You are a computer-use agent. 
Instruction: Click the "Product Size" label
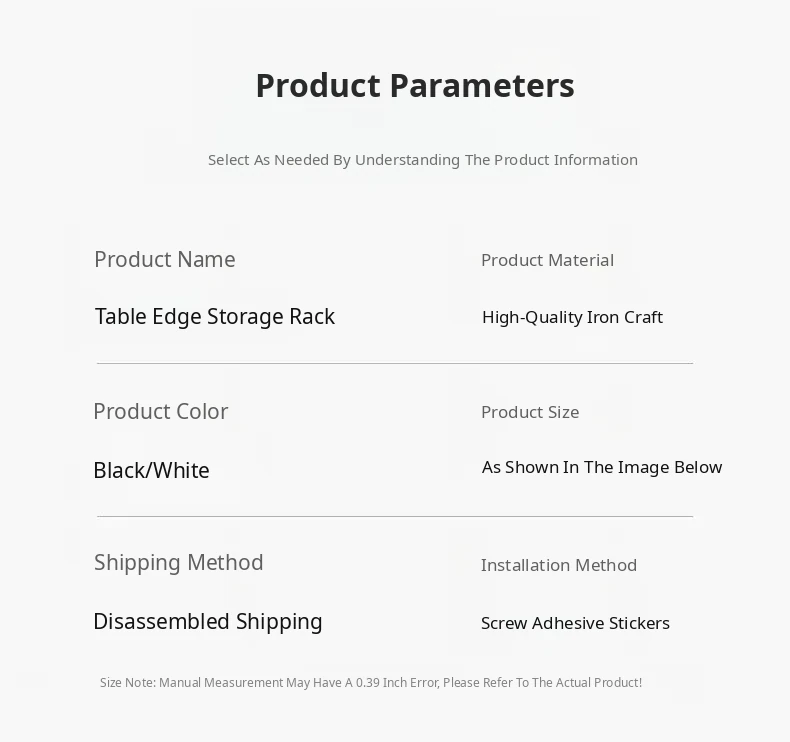point(530,412)
